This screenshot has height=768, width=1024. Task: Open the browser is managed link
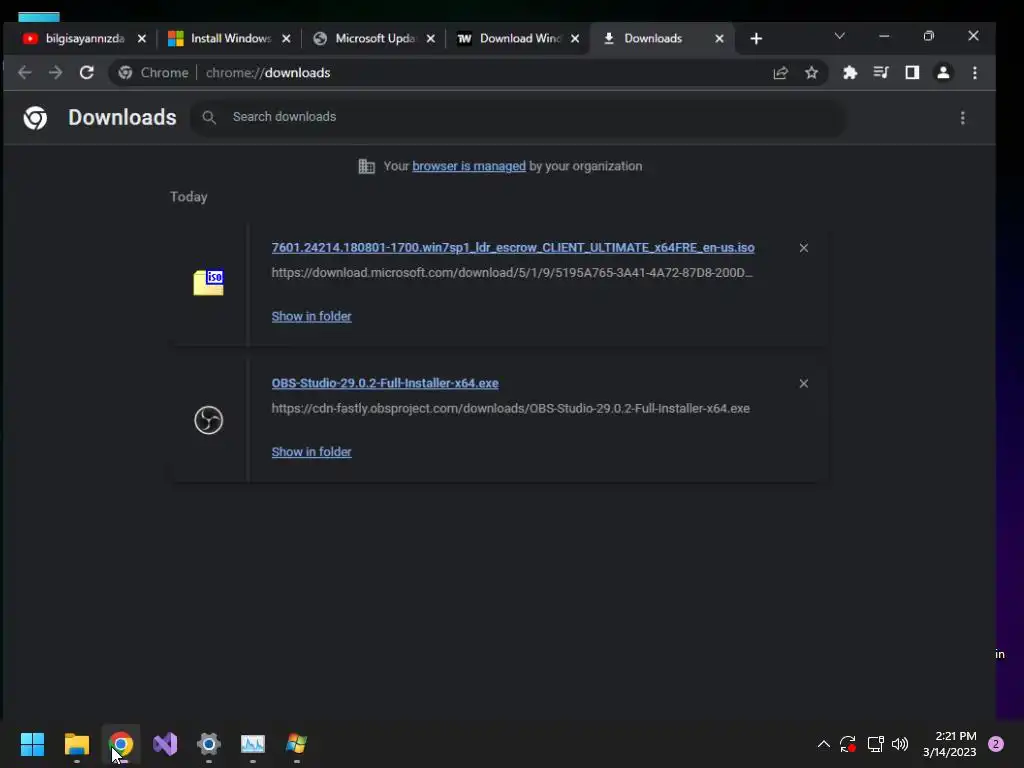click(469, 166)
